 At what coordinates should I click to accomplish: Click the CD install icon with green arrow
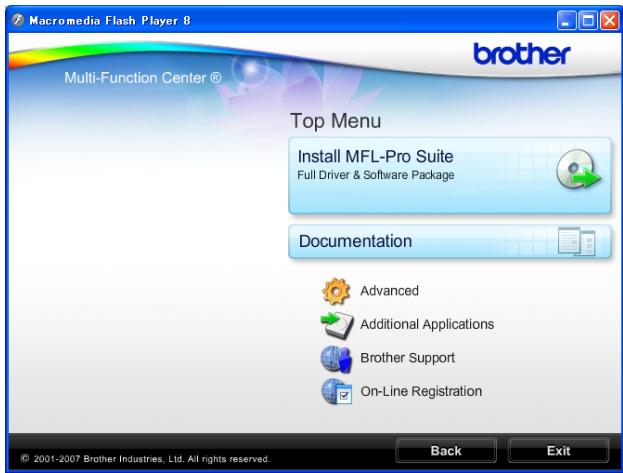tap(578, 169)
